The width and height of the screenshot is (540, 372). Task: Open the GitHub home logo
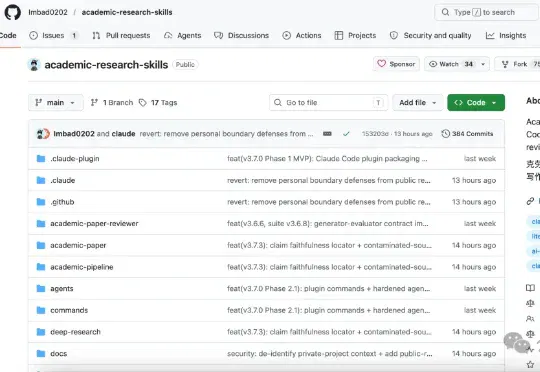tap(12, 12)
